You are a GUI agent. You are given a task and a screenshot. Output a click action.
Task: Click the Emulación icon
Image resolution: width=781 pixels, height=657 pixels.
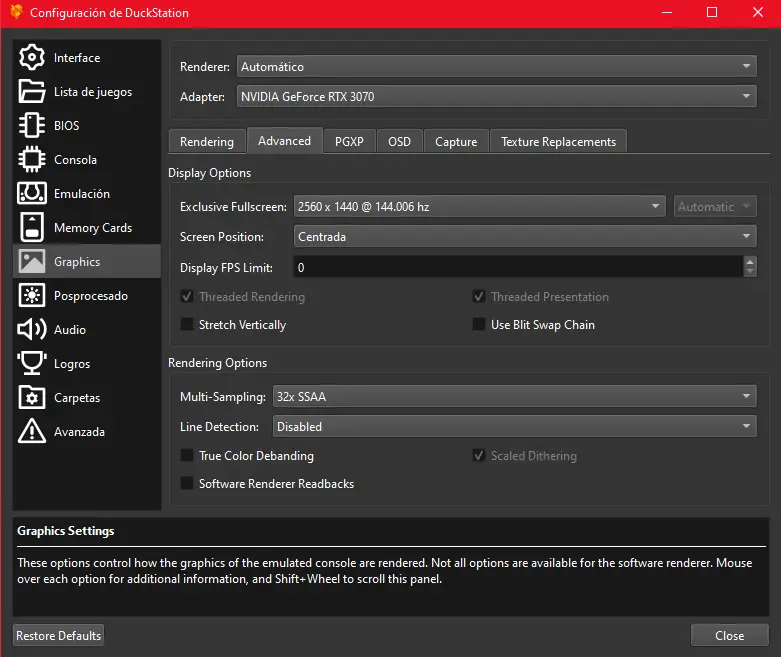[31, 193]
